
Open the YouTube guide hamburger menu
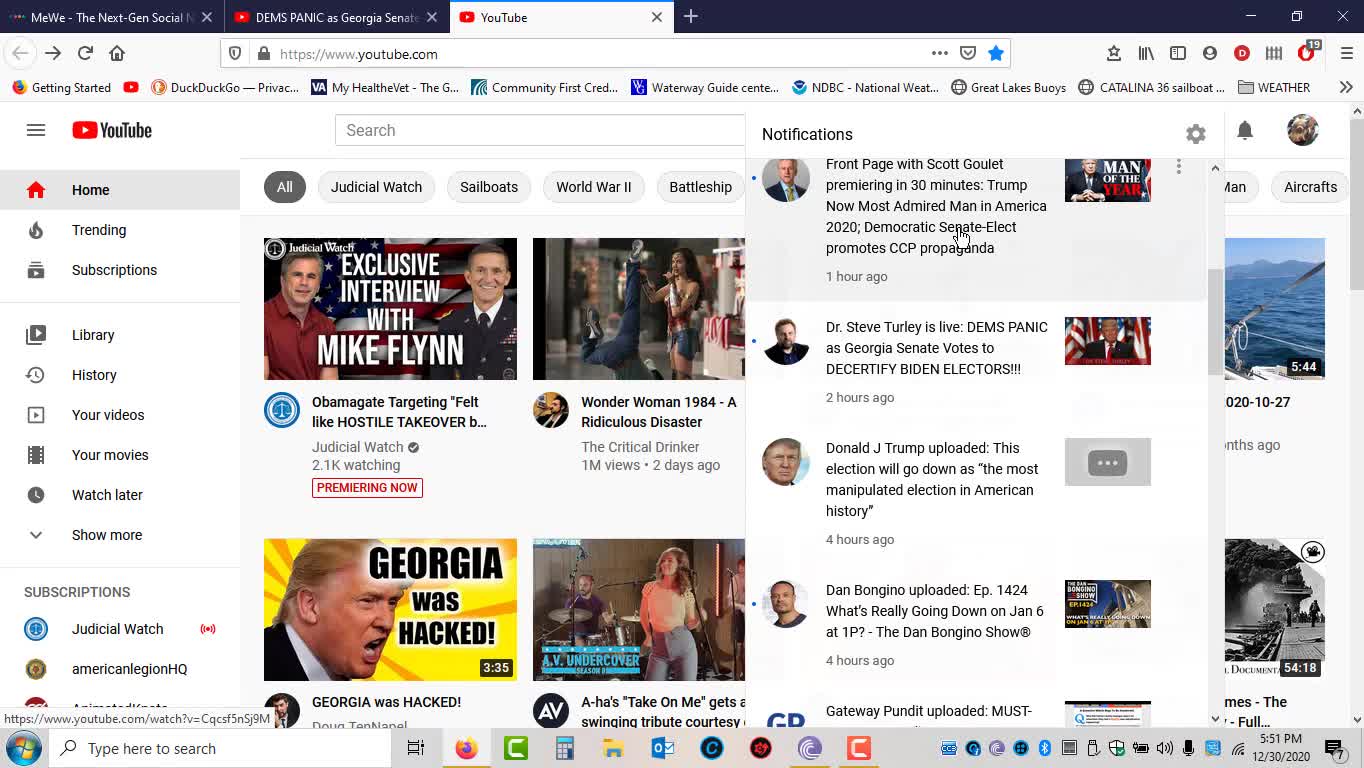click(x=36, y=130)
